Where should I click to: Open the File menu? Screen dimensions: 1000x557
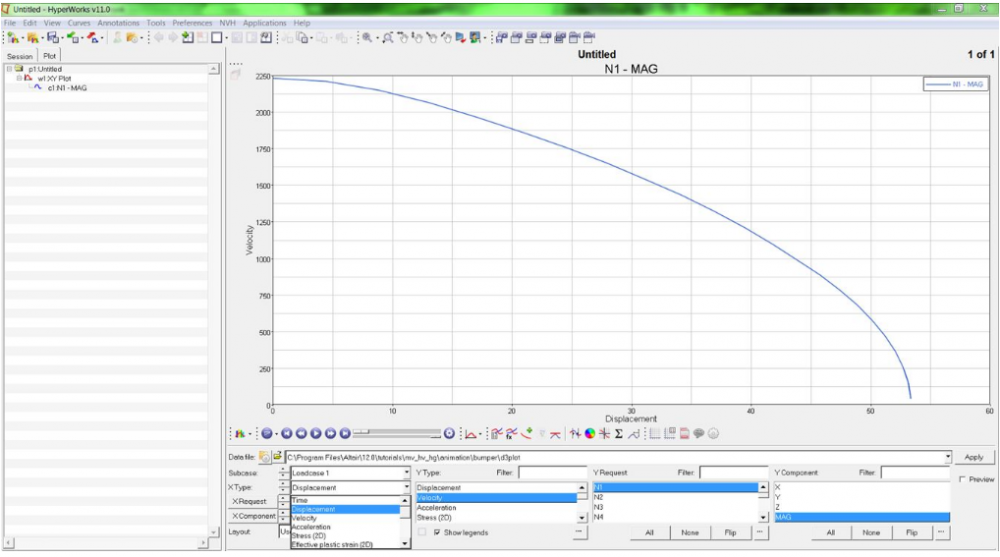point(10,23)
